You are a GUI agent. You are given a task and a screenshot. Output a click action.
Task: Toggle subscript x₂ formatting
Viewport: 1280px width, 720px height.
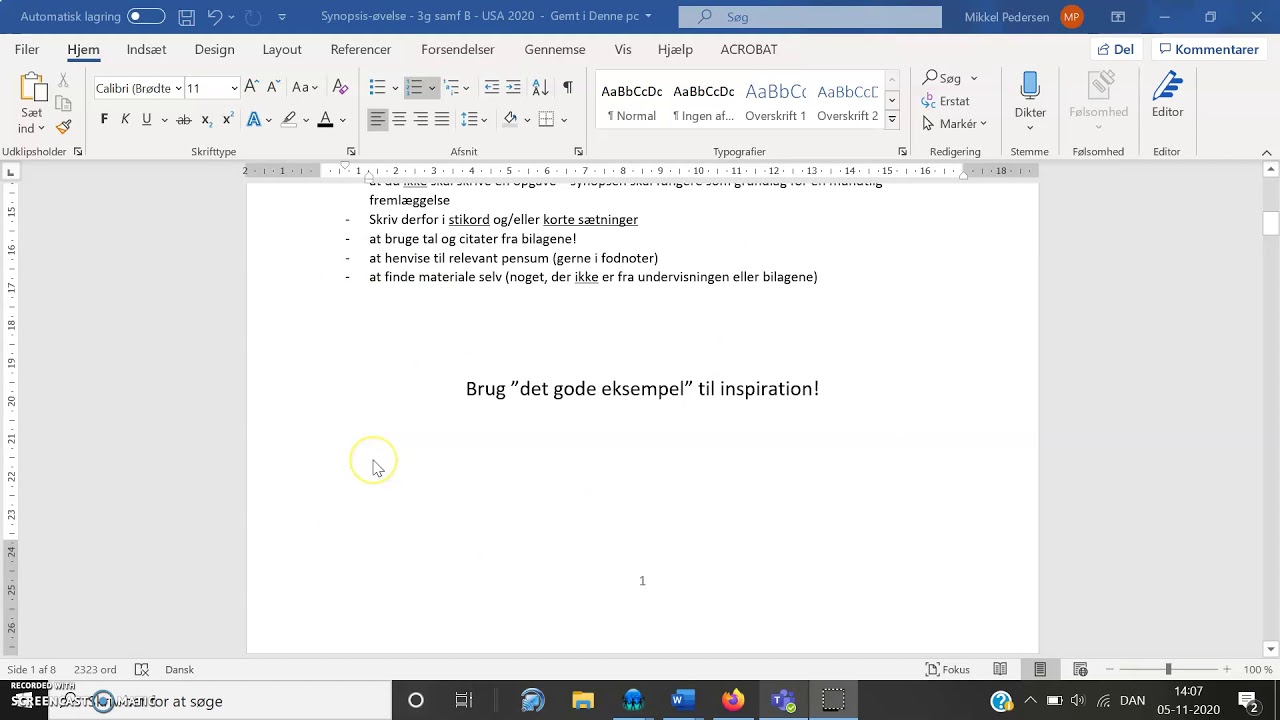pos(206,120)
